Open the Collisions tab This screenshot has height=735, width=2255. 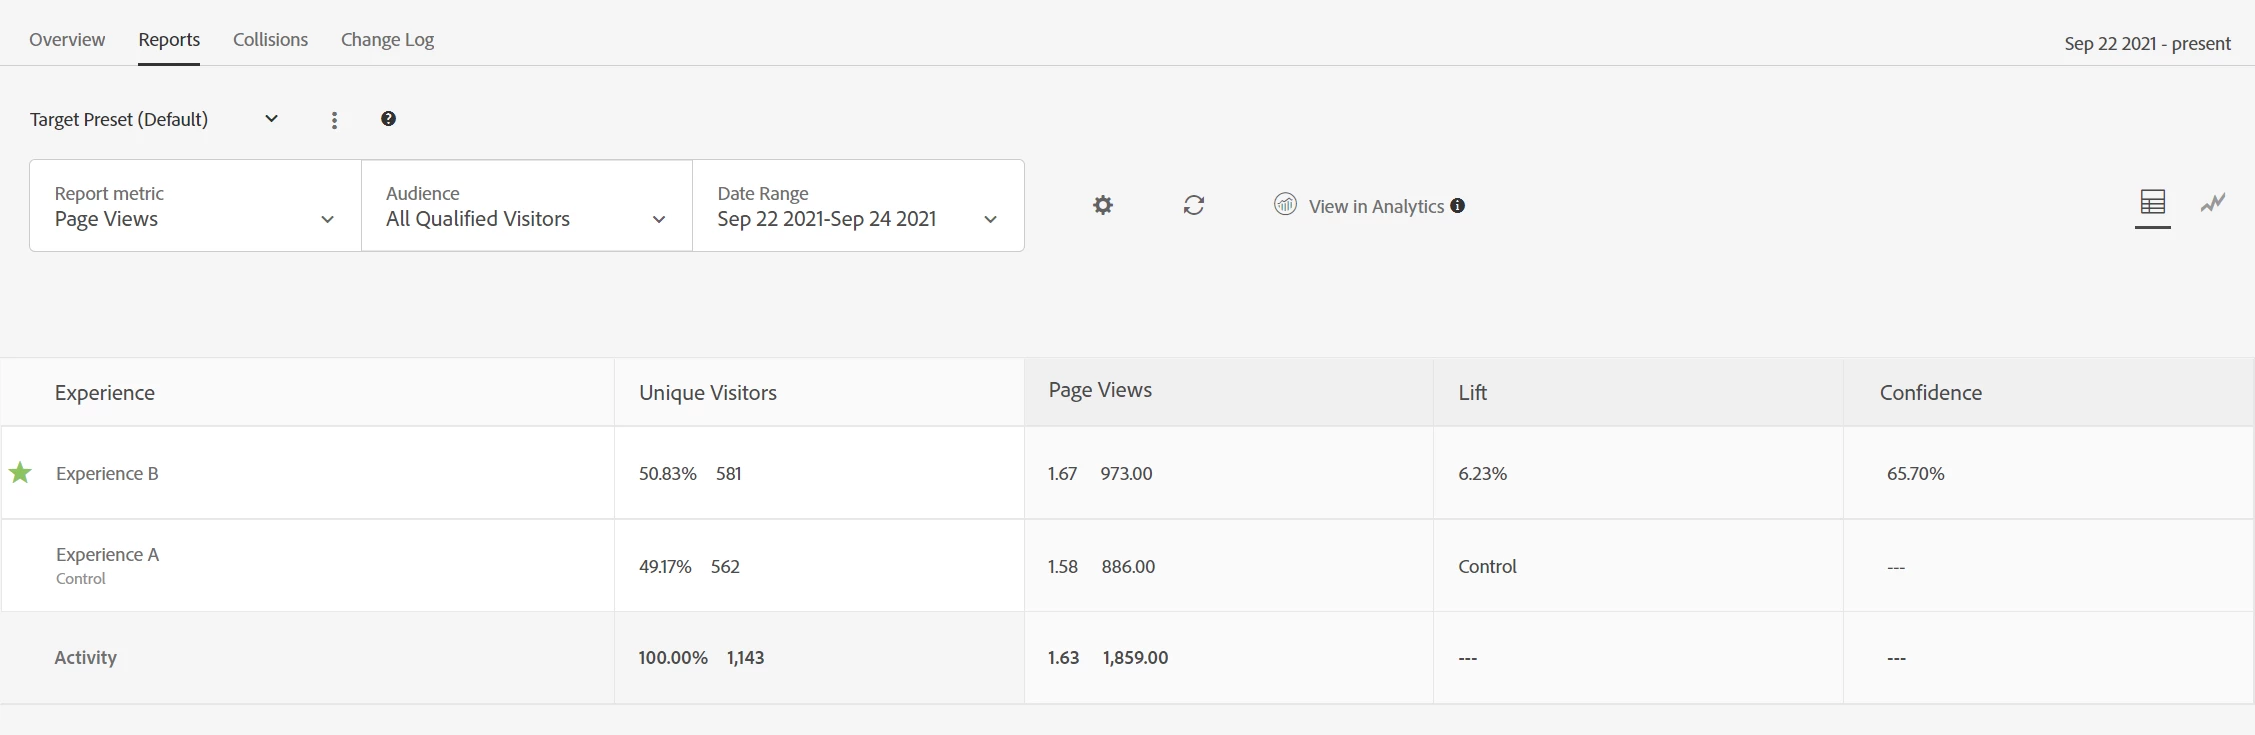(270, 40)
